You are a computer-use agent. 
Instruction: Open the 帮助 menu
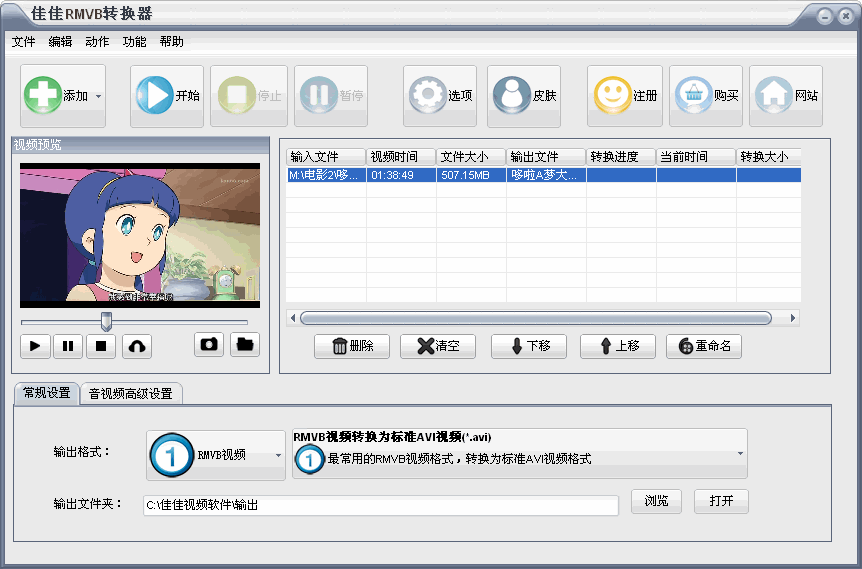pos(172,42)
